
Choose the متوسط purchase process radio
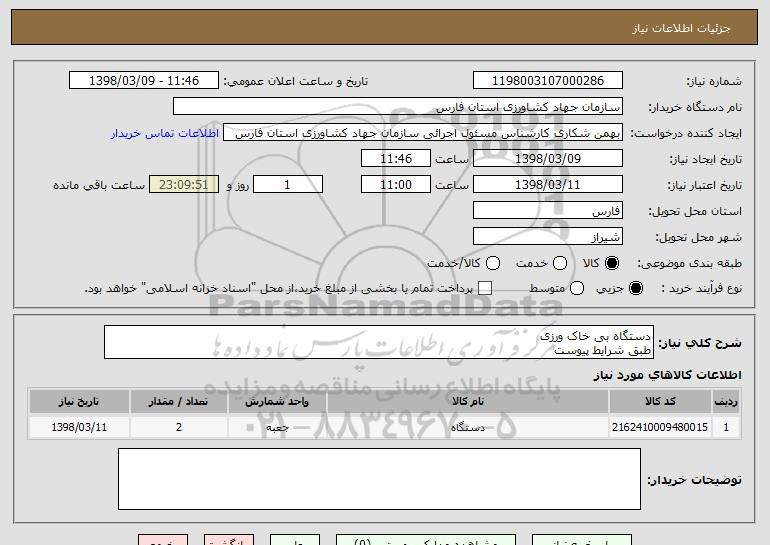tap(577, 288)
